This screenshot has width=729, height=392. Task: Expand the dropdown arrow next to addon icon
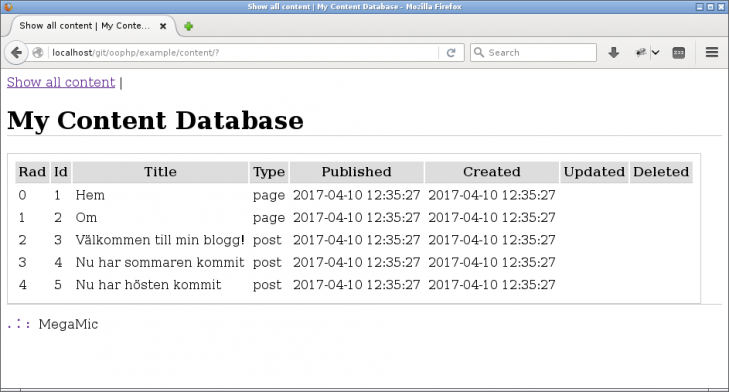655,53
